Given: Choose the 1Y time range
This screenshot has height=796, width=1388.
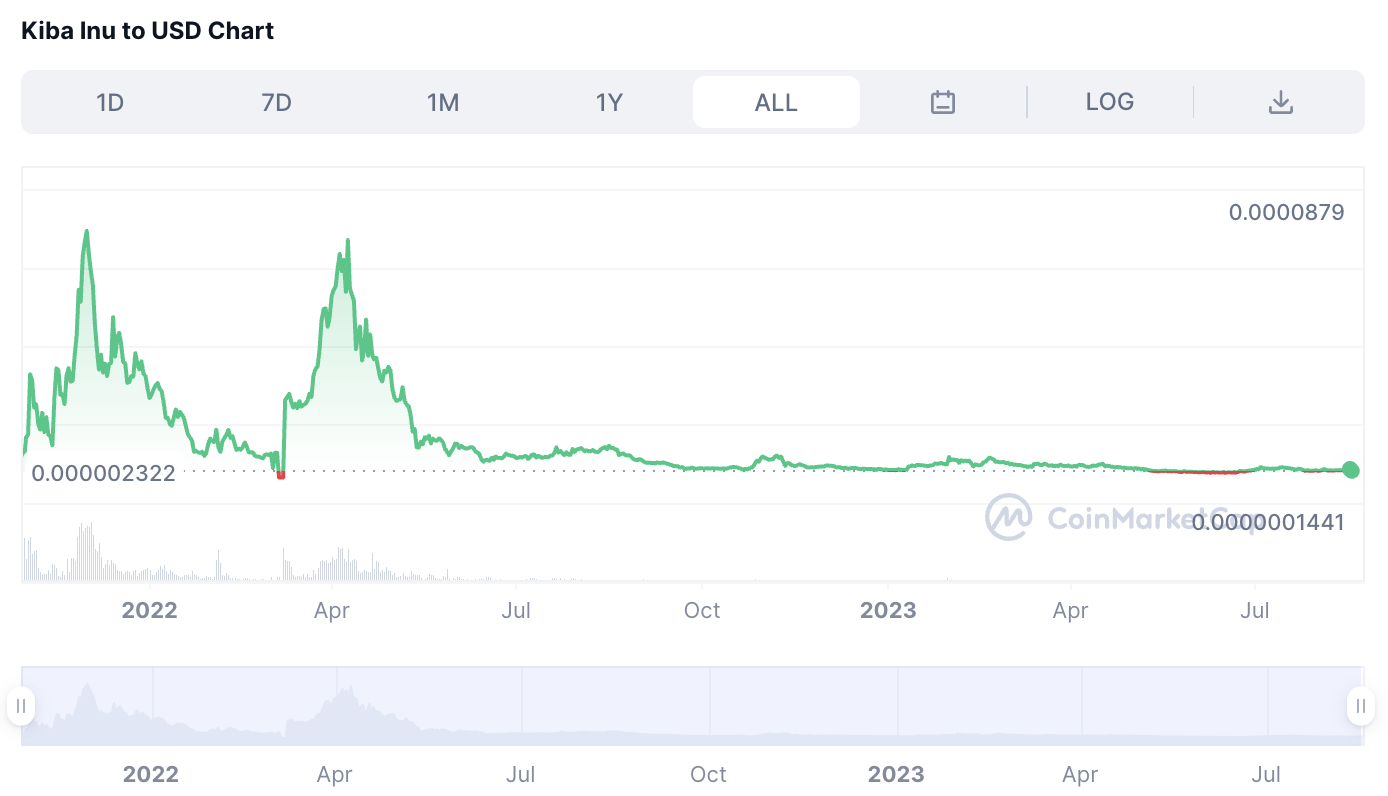Looking at the screenshot, I should point(609,102).
